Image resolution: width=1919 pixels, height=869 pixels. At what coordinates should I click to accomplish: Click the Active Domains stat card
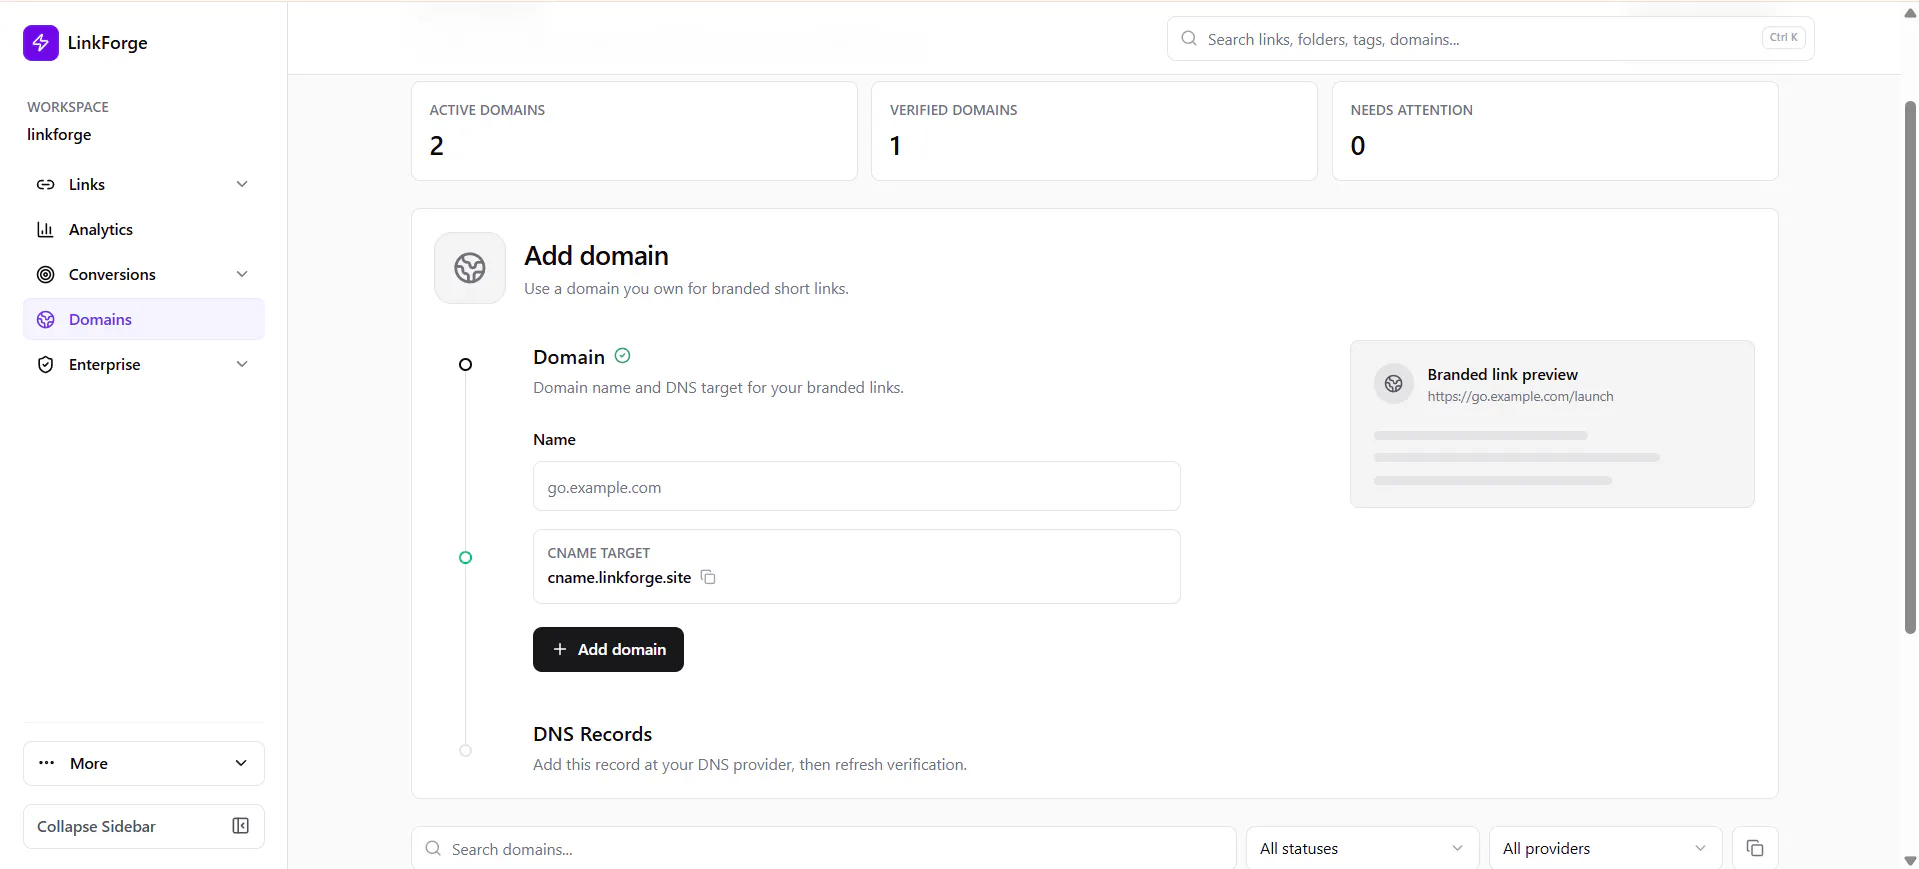(x=634, y=131)
